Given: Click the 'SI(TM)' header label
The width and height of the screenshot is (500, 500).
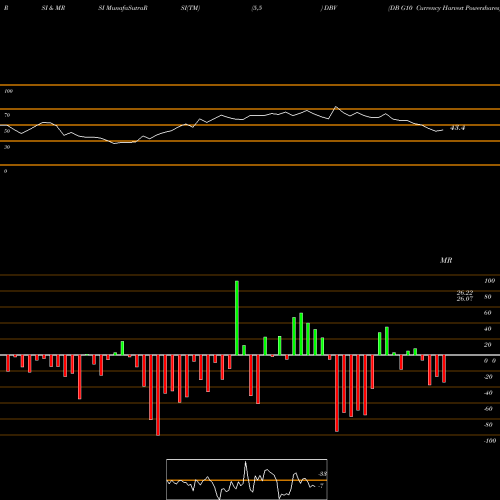Looking at the screenshot, I should click(x=190, y=8).
